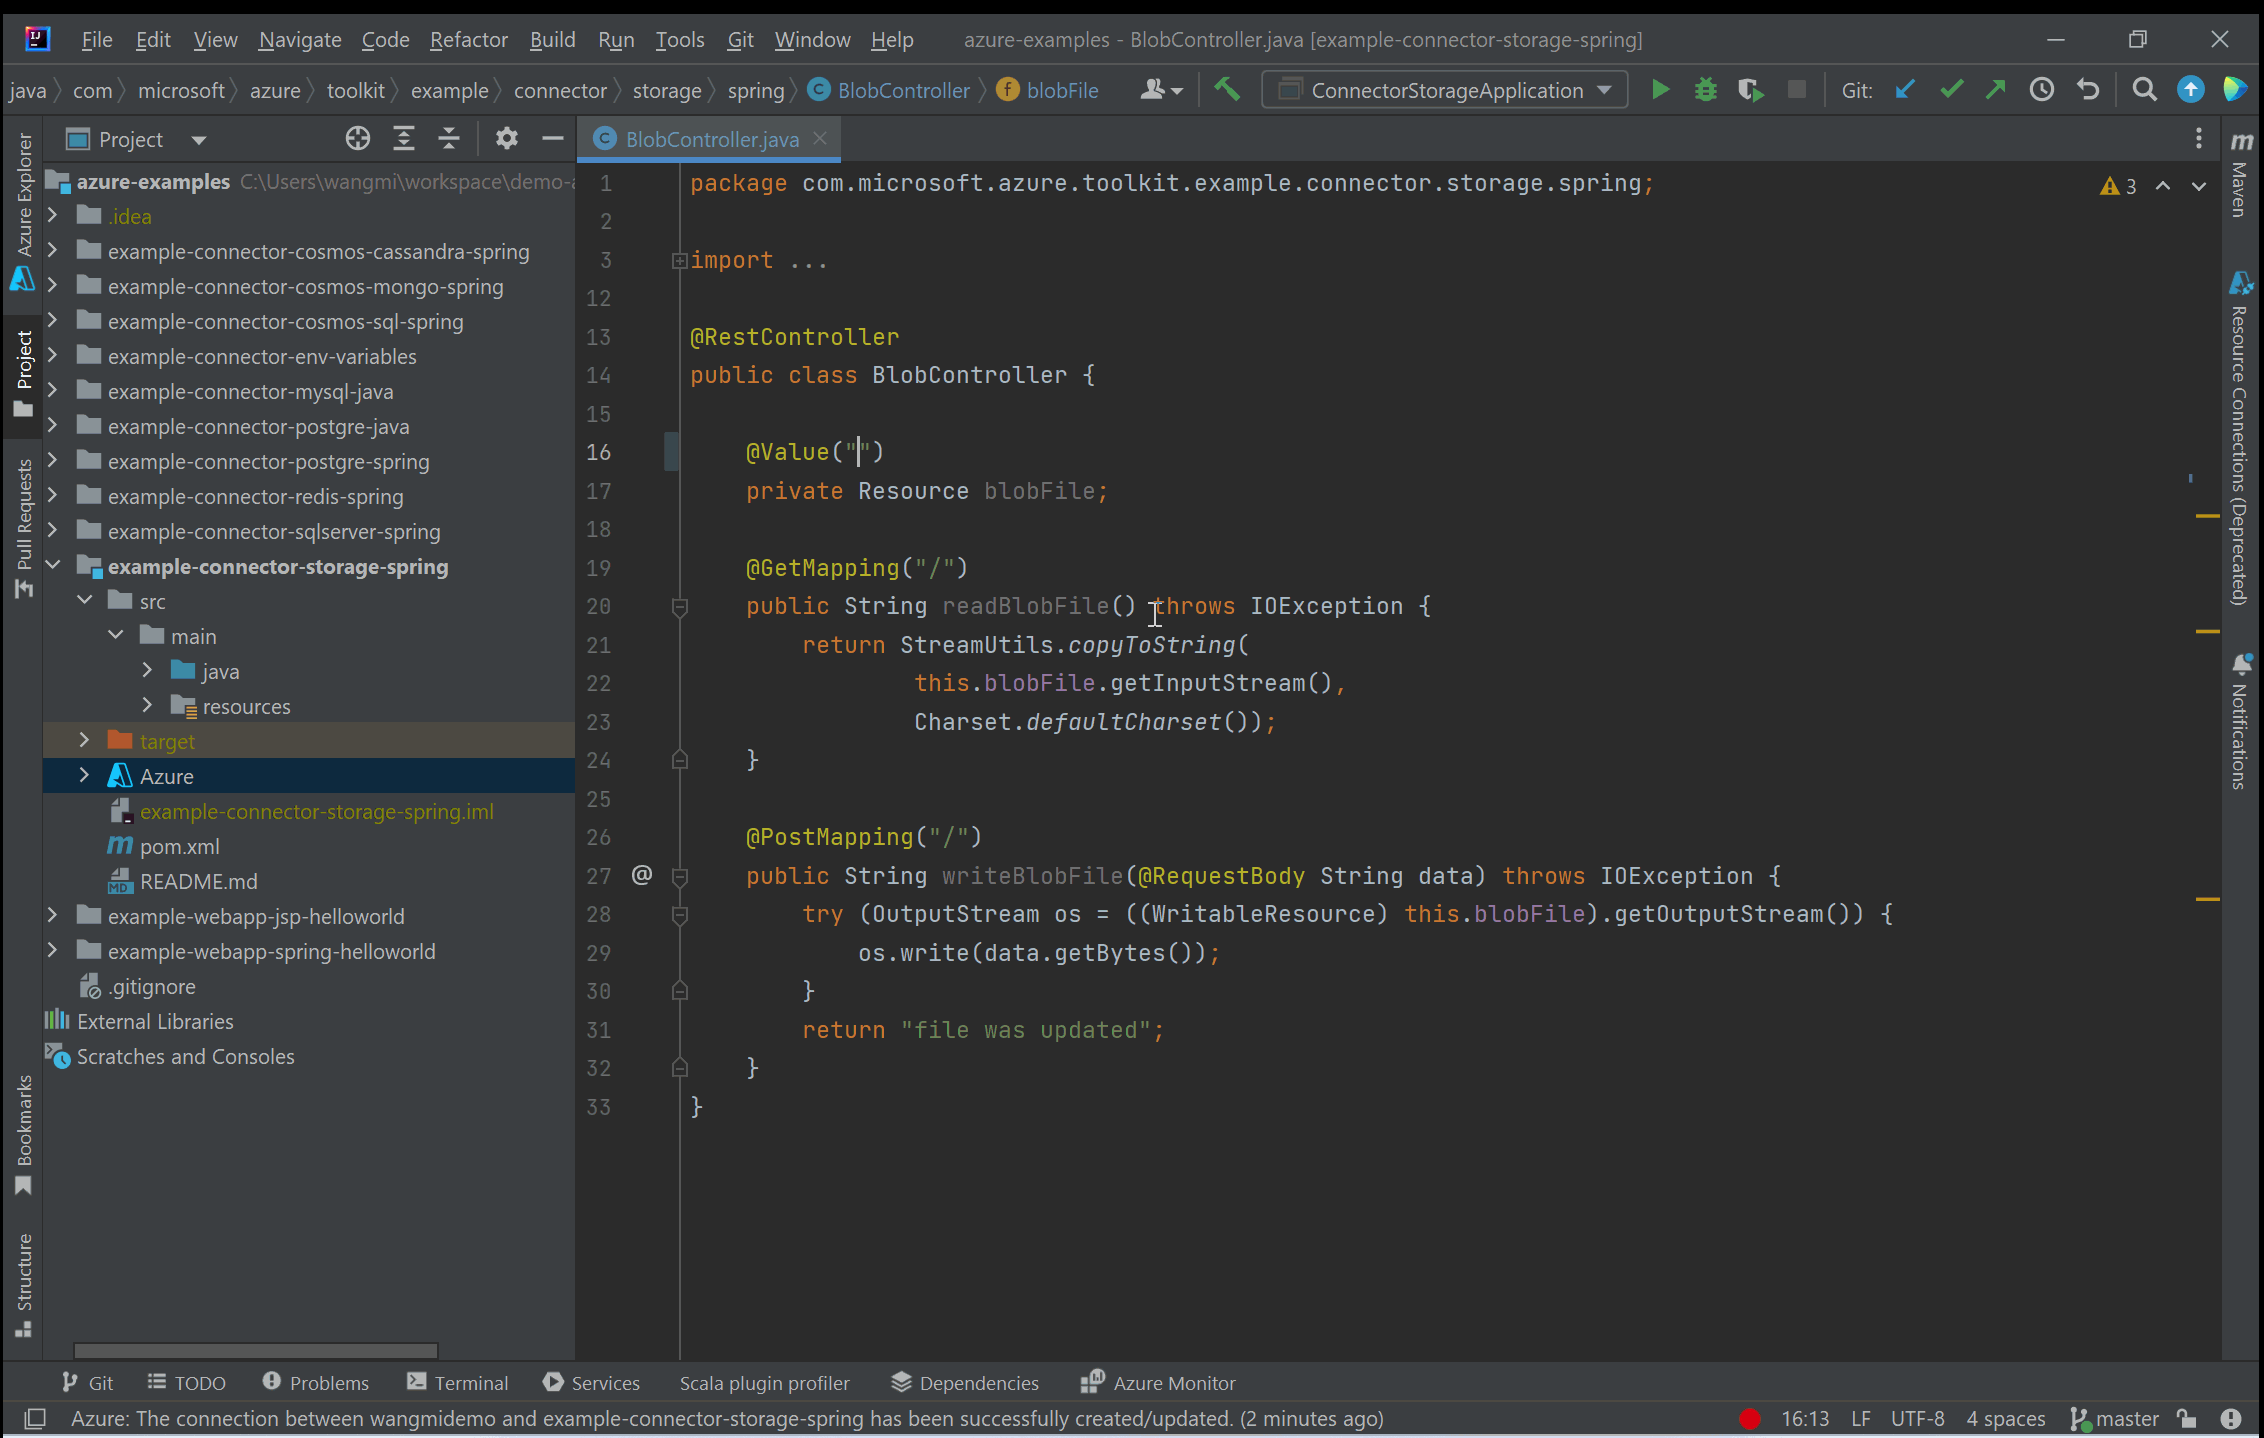Click the red recording indicator in status bar
Viewport: 2264px width, 1438px height.
1750,1418
